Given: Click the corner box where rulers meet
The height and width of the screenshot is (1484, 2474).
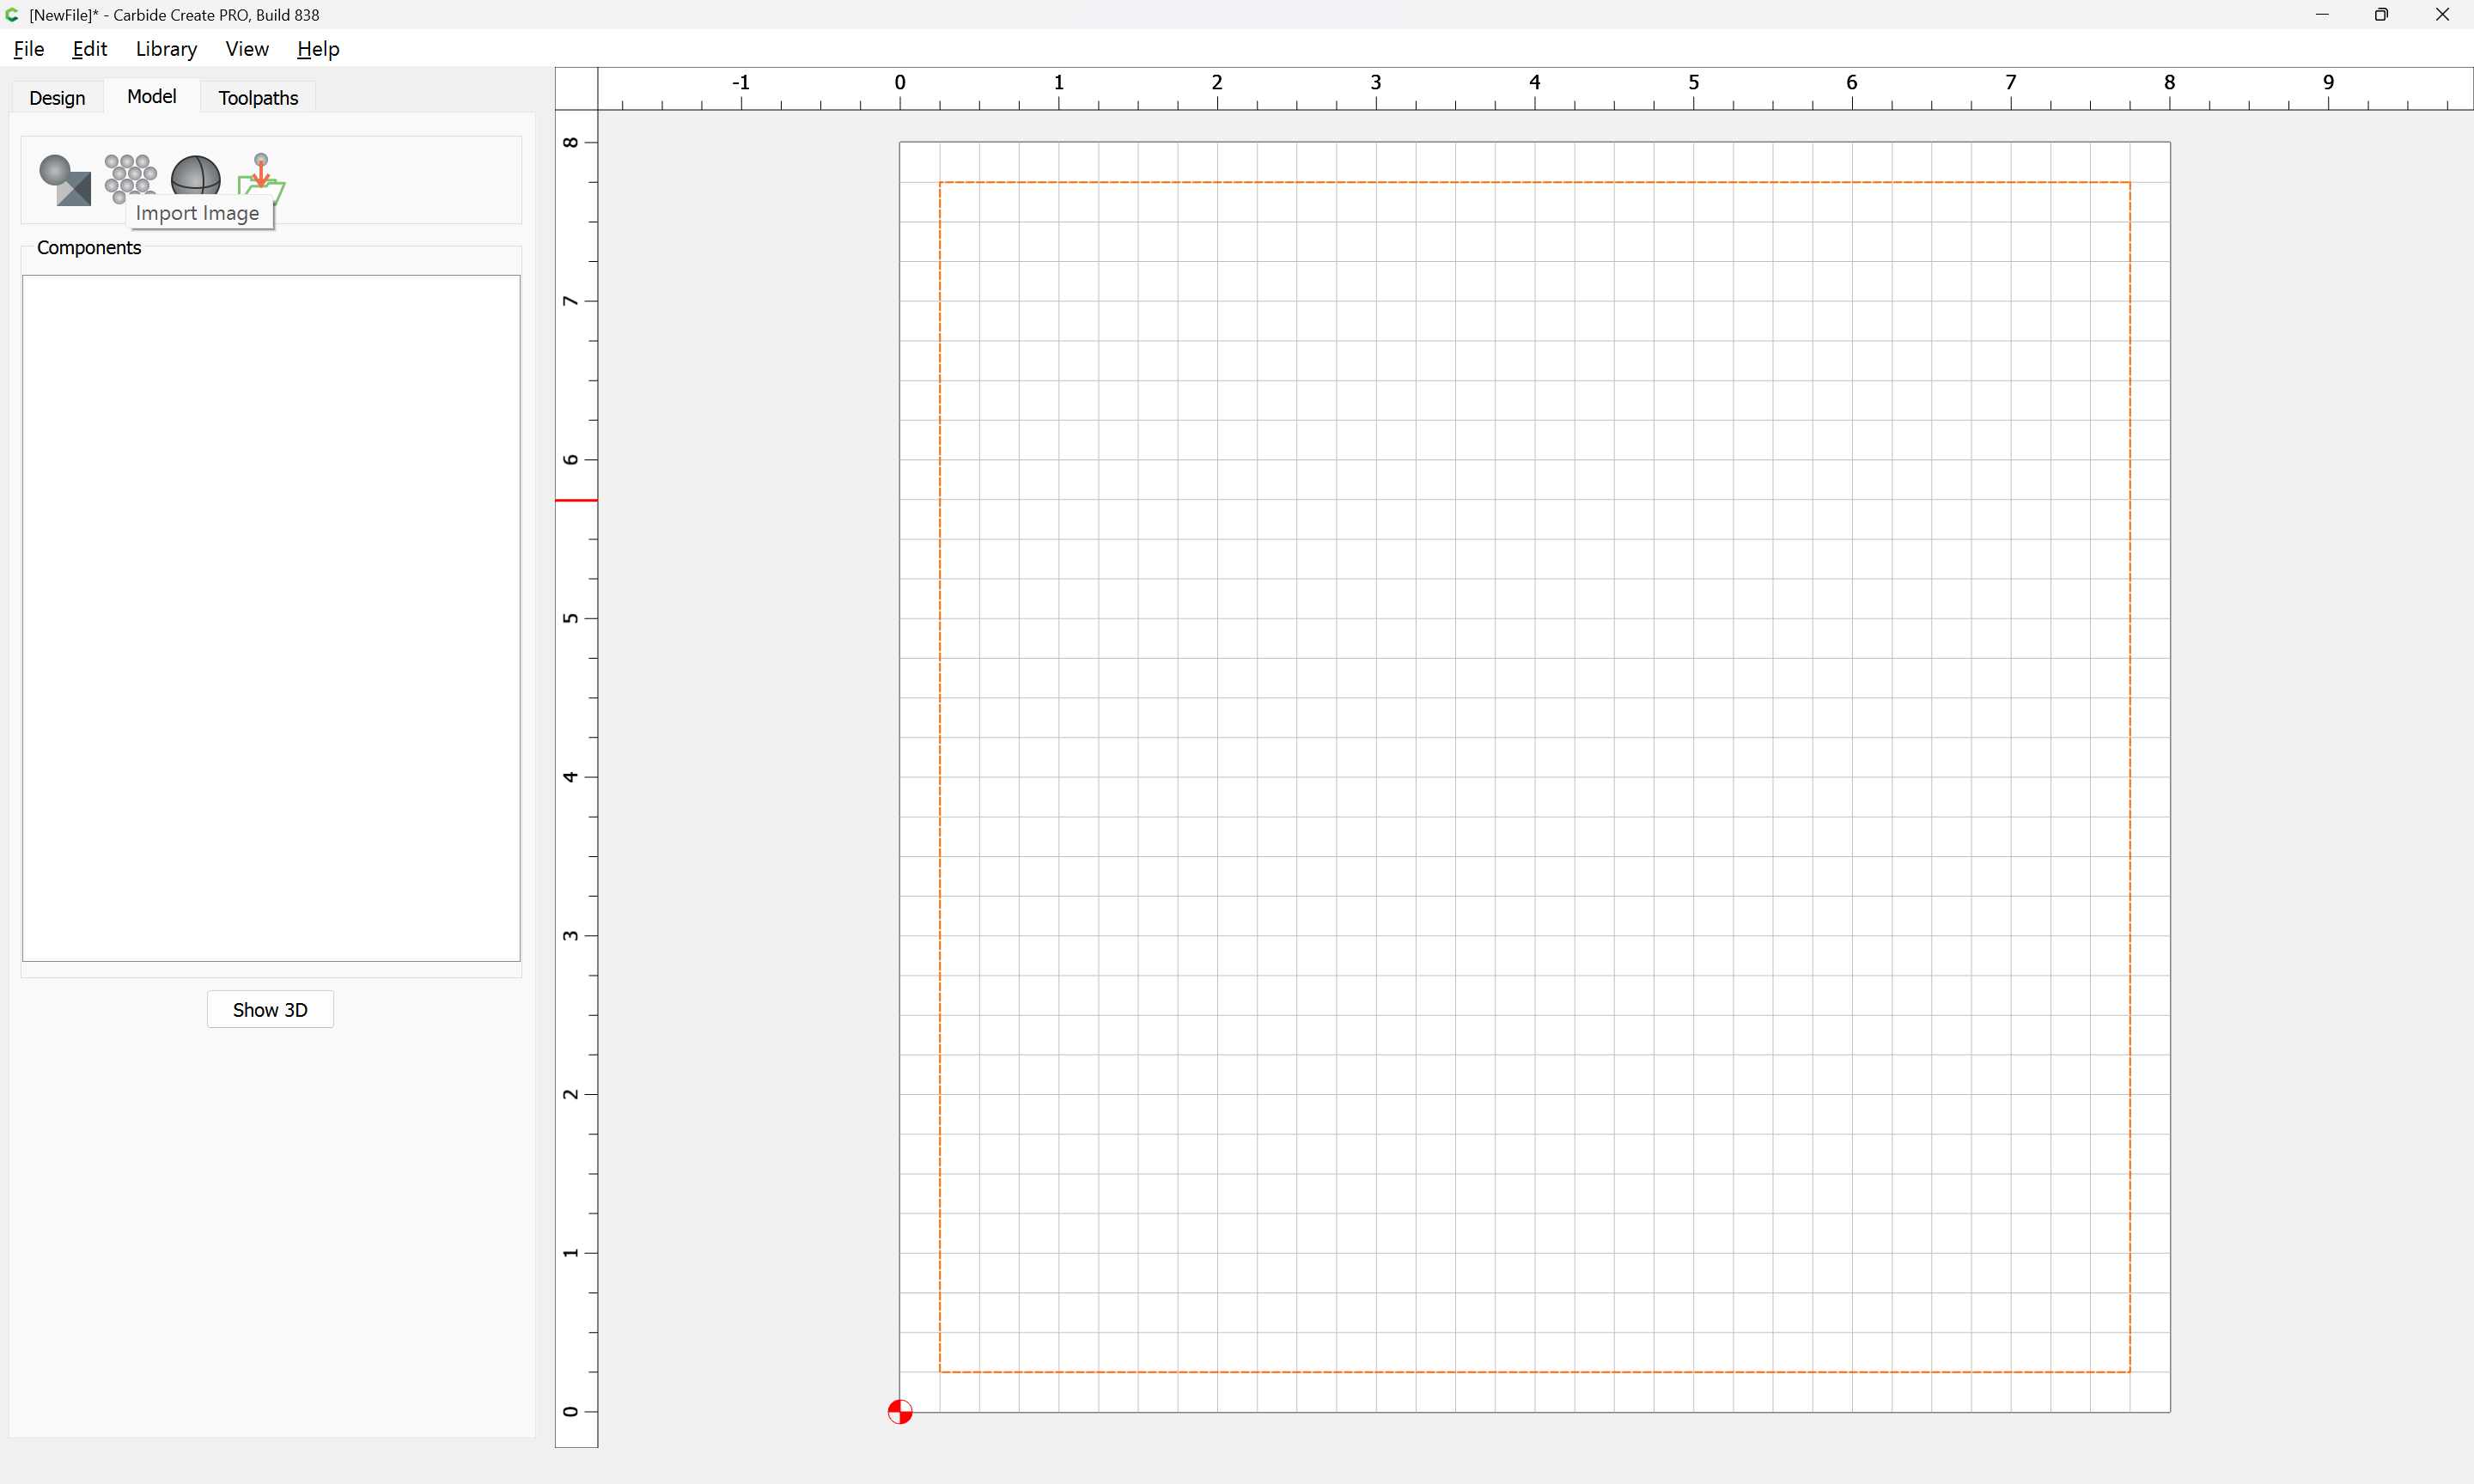Looking at the screenshot, I should (x=576, y=89).
